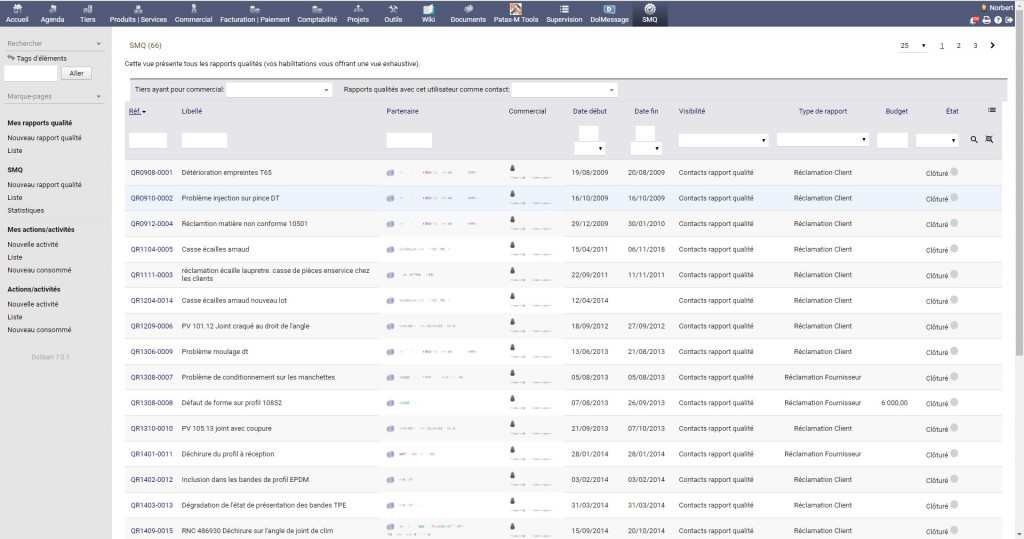Click the print icon in top bar
The width and height of the screenshot is (1024, 539).
[986, 20]
